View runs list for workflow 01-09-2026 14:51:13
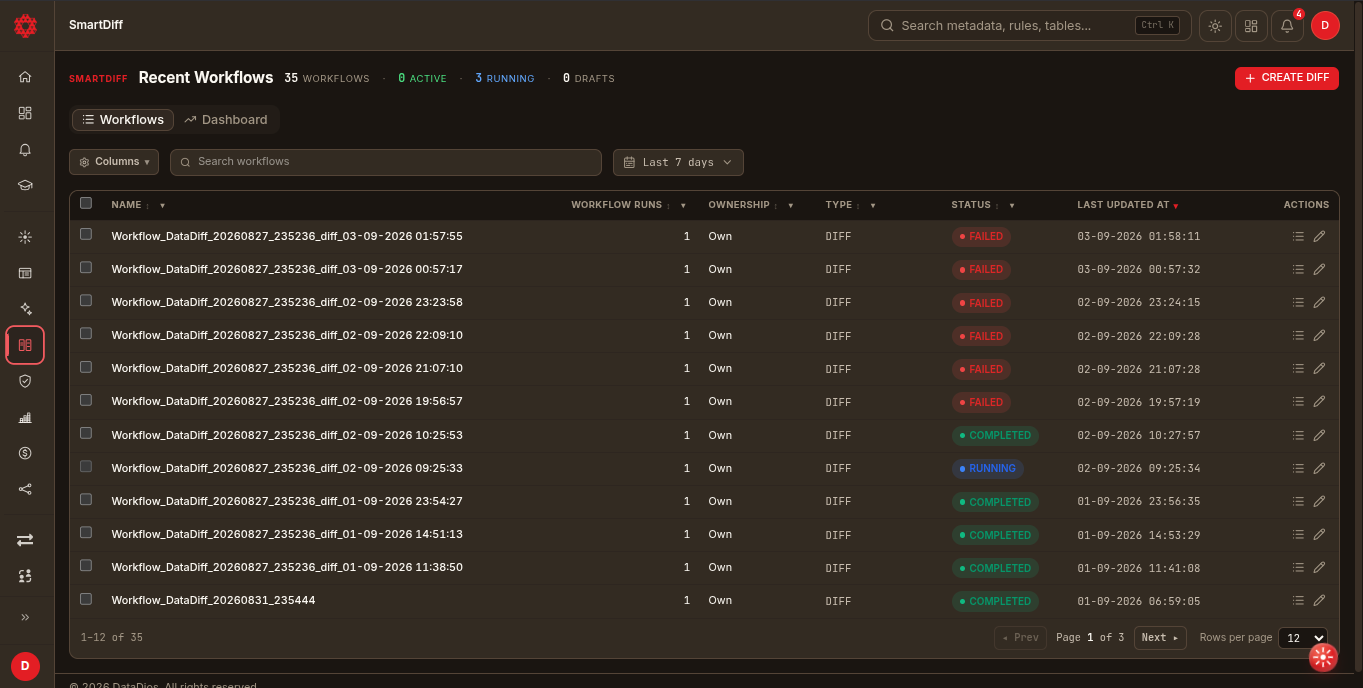The image size is (1363, 688). pos(1298,534)
